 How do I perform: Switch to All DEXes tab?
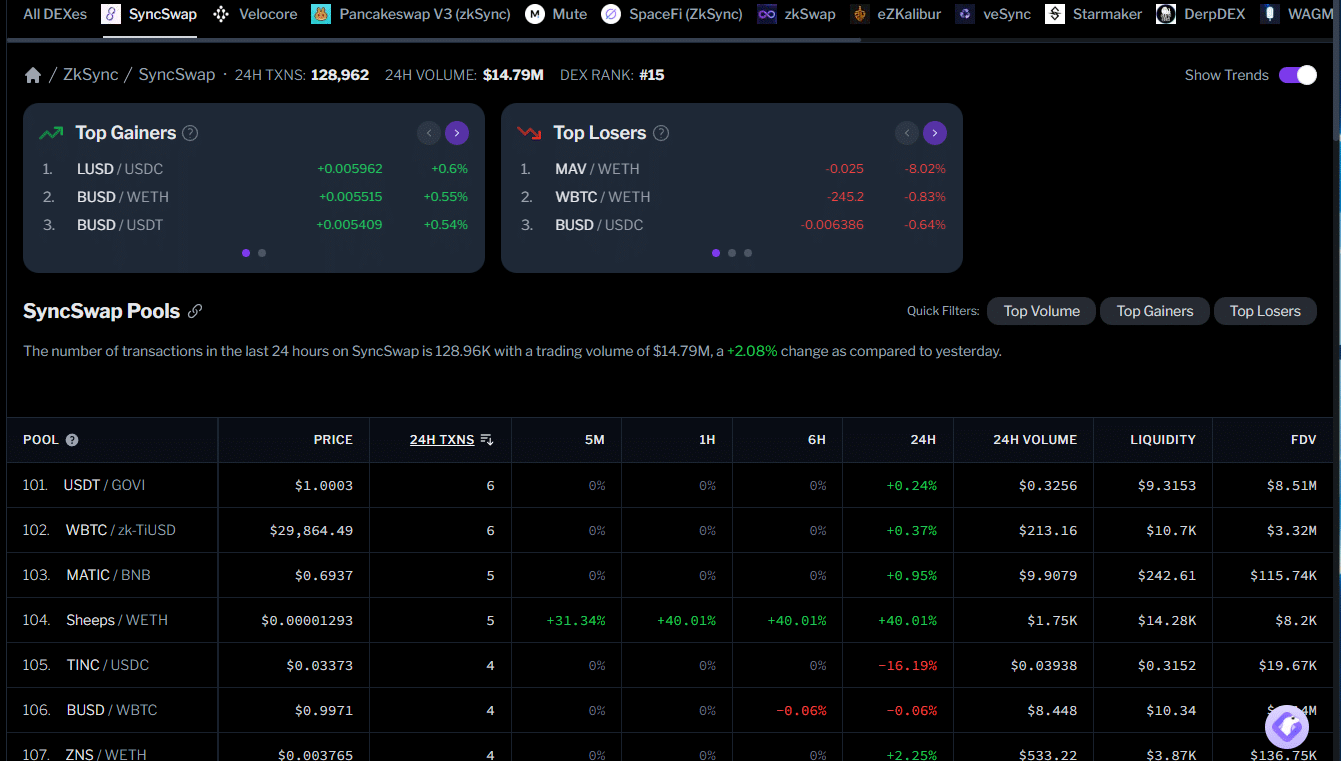[55, 14]
